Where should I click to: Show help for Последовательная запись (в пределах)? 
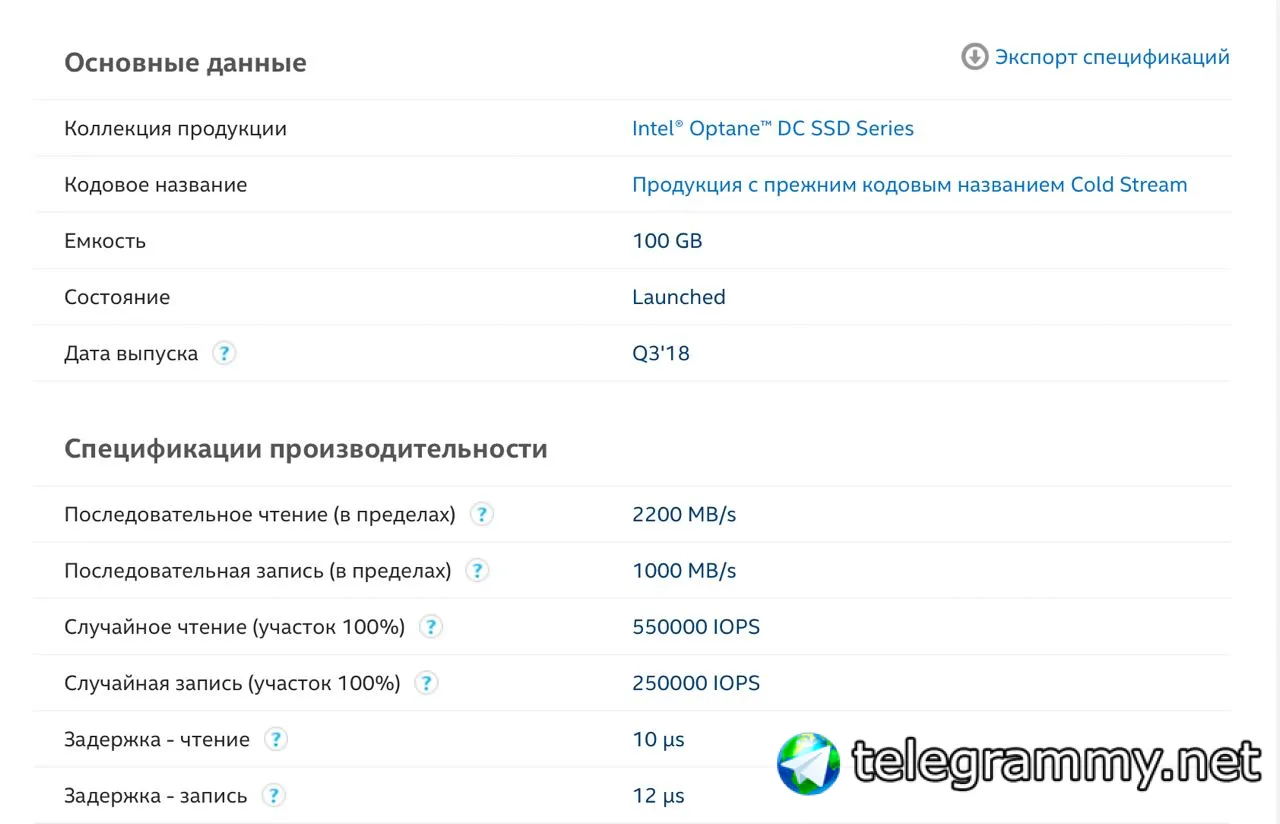click(478, 571)
